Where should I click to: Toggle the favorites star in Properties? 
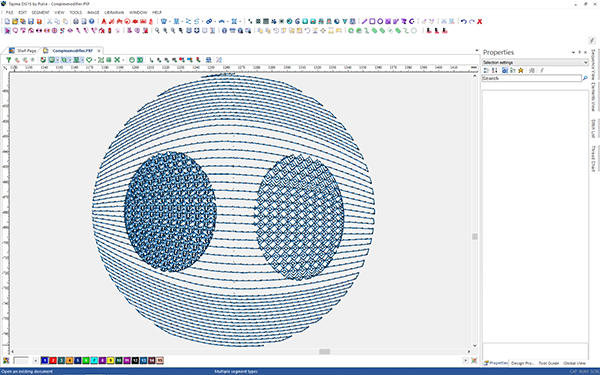[521, 70]
